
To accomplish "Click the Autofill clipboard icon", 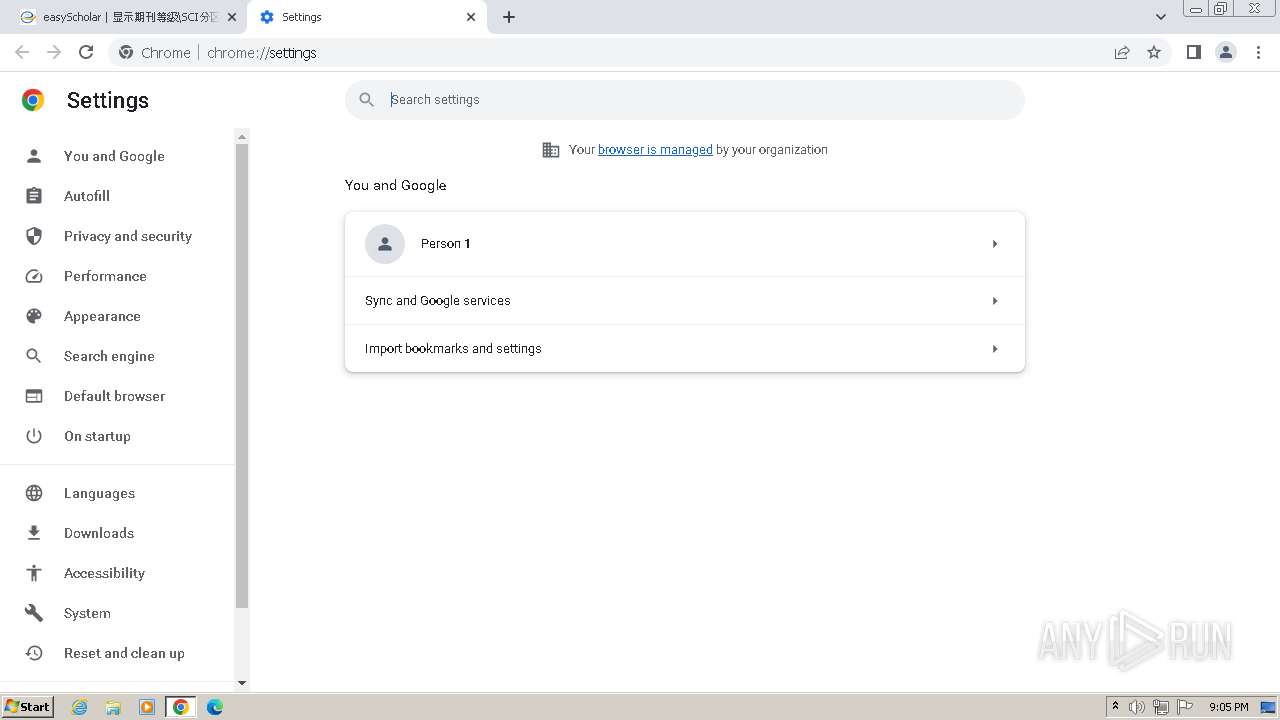I will click(x=34, y=196).
